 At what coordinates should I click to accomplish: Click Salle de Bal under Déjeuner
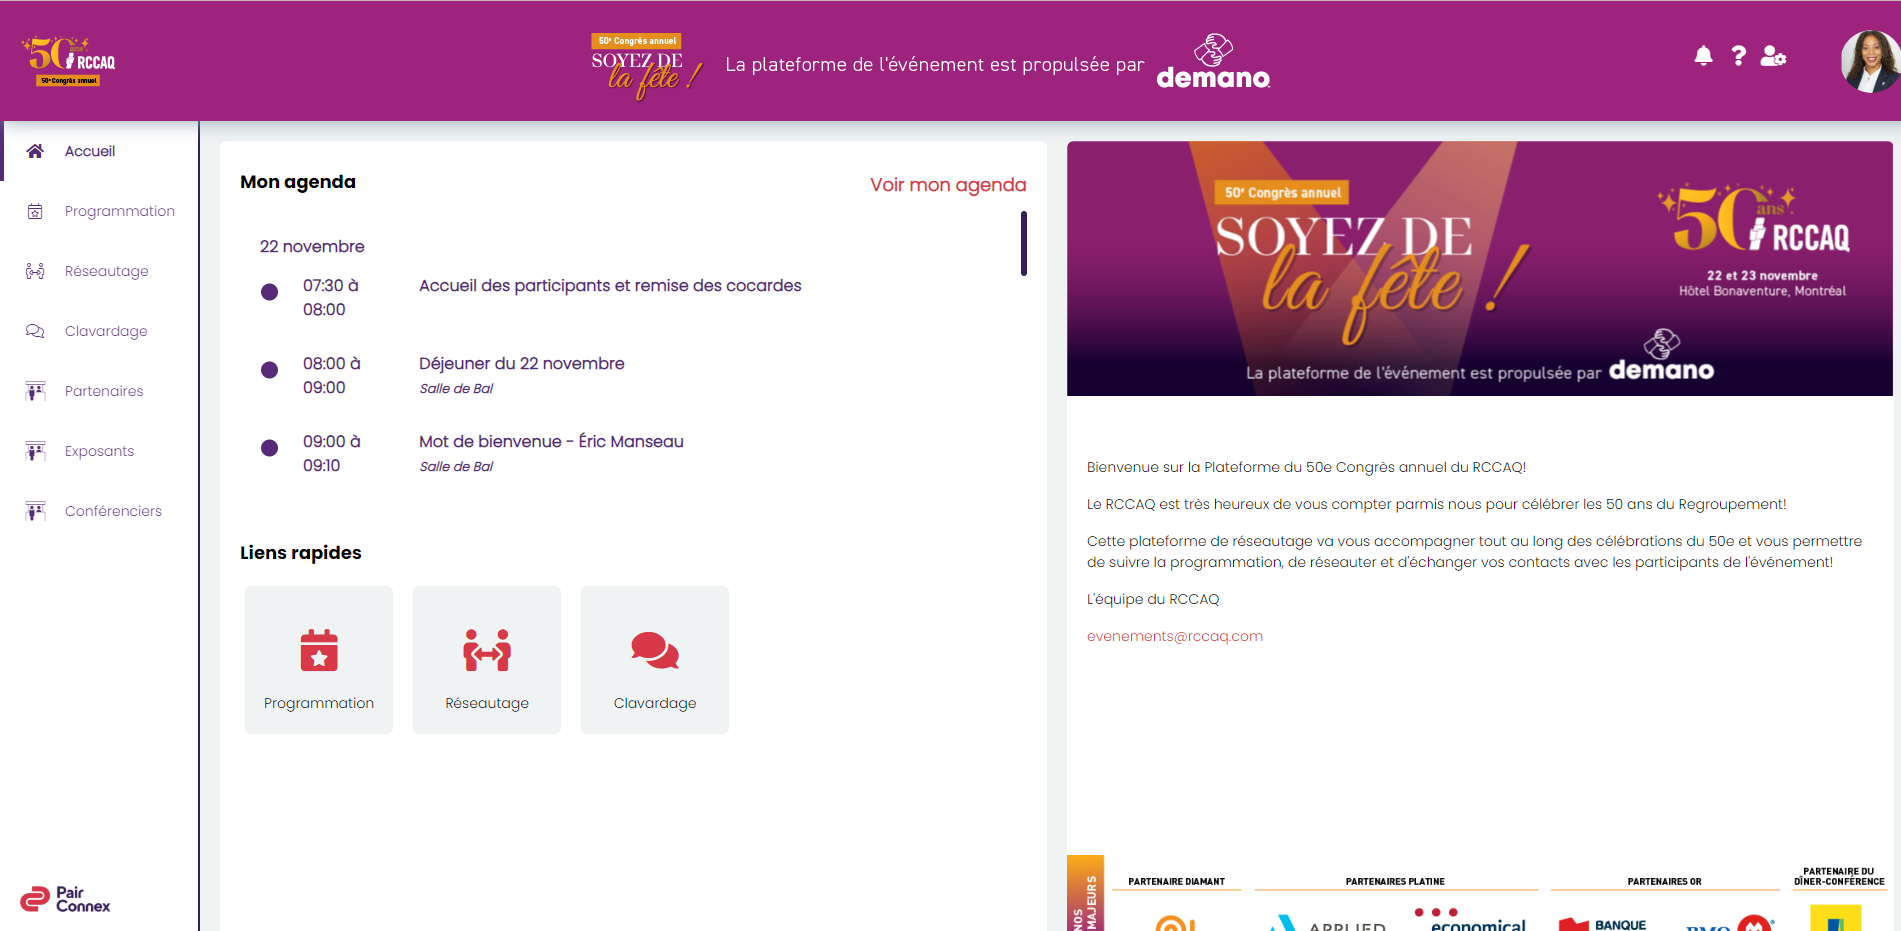pyautogui.click(x=456, y=389)
